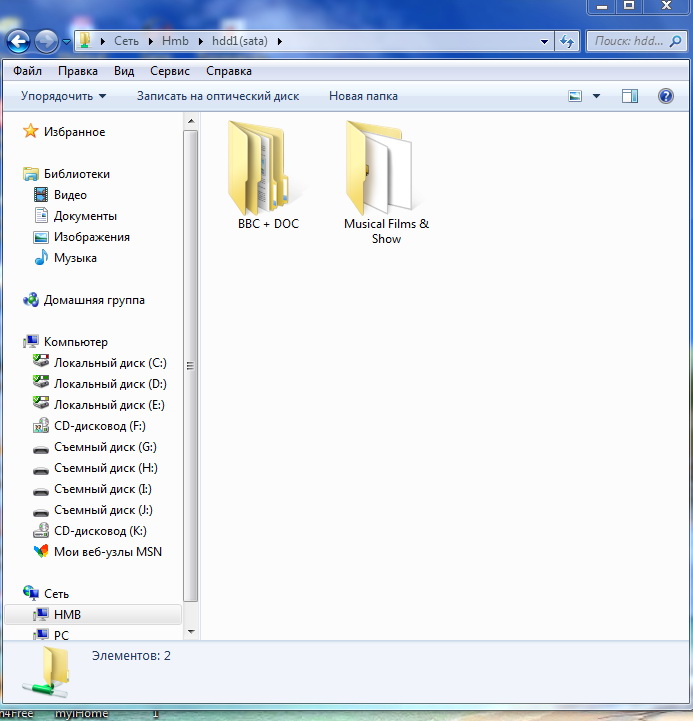
Task: Click the MSN butterfly icon
Action: (41, 551)
